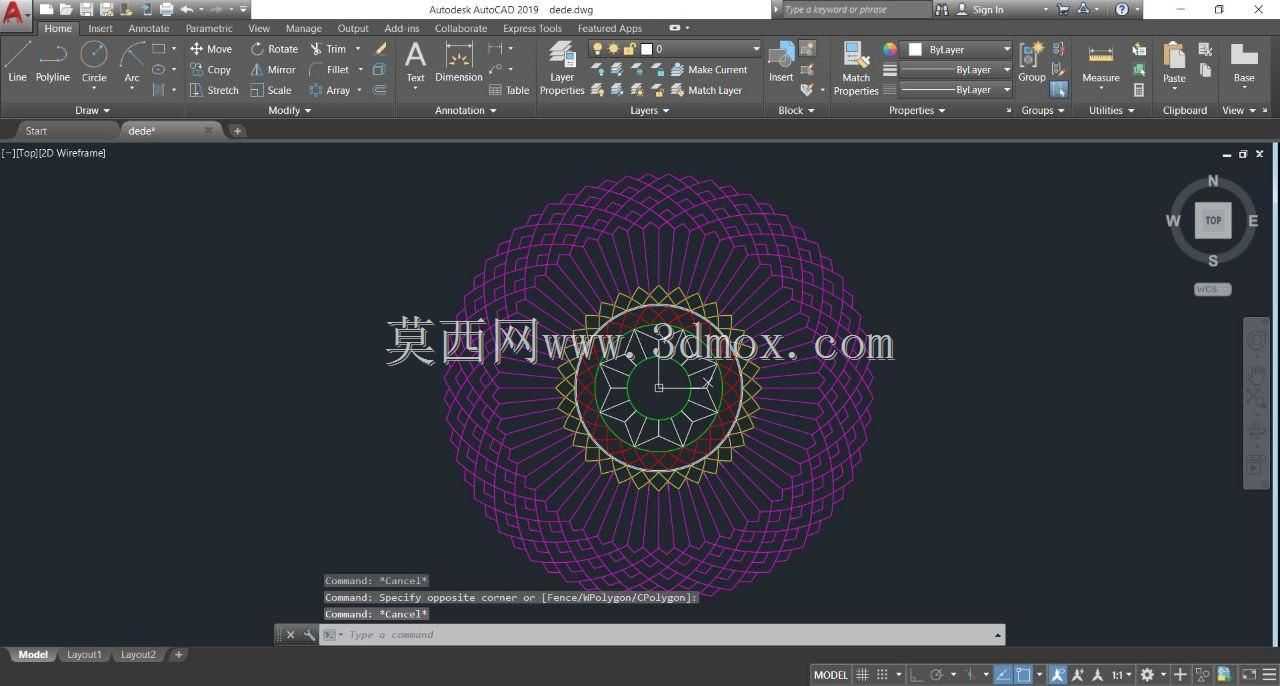
Task: Add a new drawing tab with plus
Action: tap(237, 131)
